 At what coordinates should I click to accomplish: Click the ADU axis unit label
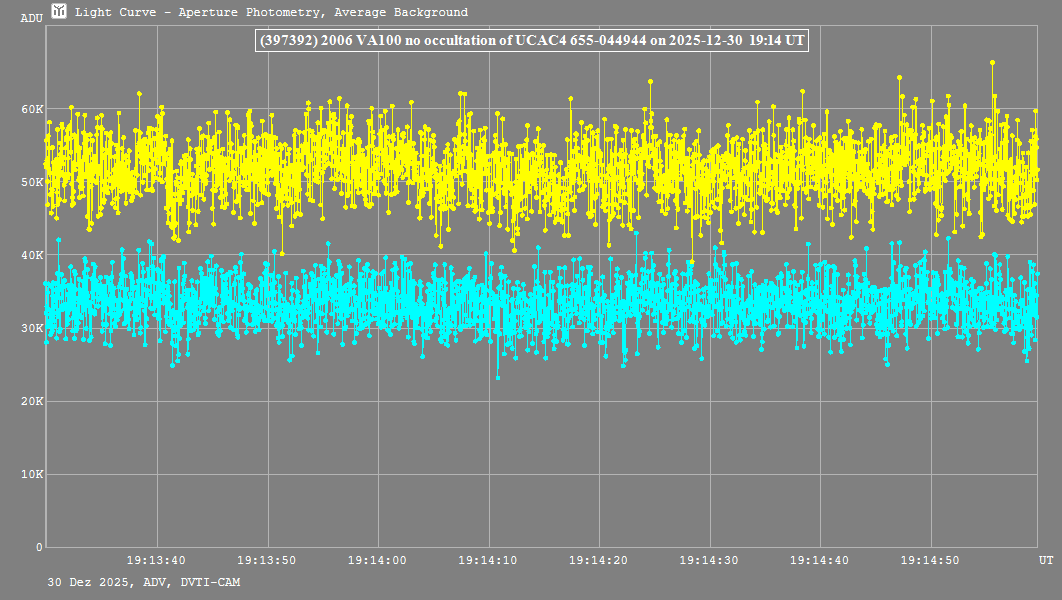point(31,18)
